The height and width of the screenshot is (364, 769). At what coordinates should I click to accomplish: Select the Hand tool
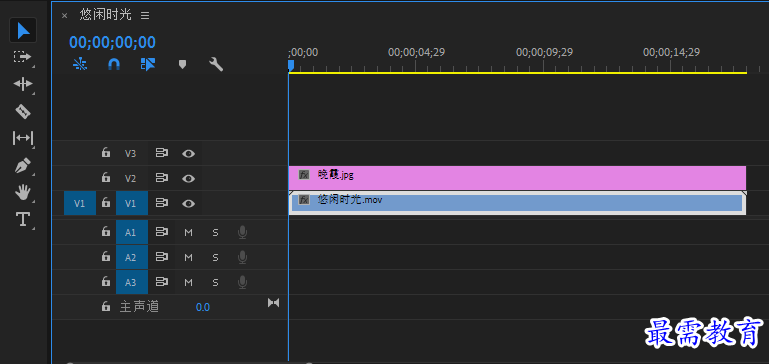pyautogui.click(x=23, y=192)
